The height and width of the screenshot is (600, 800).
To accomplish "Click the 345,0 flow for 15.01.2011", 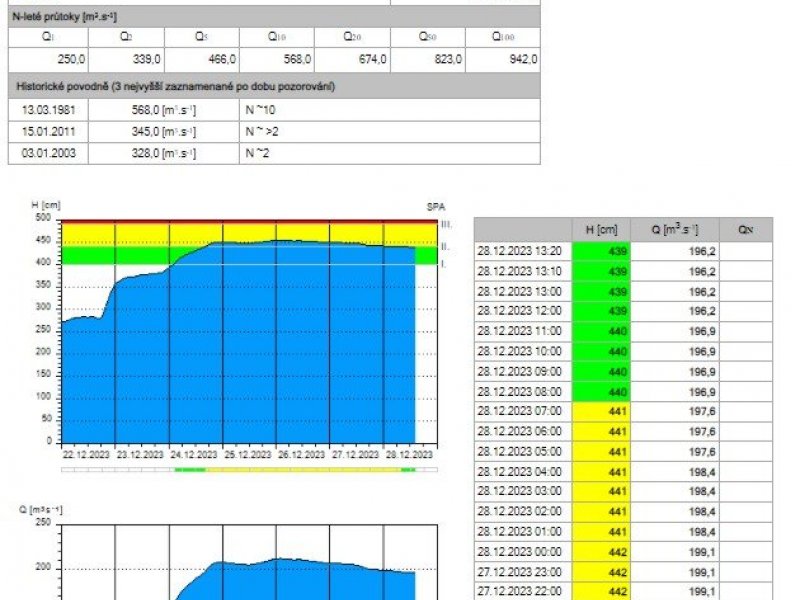I will coord(167,131).
